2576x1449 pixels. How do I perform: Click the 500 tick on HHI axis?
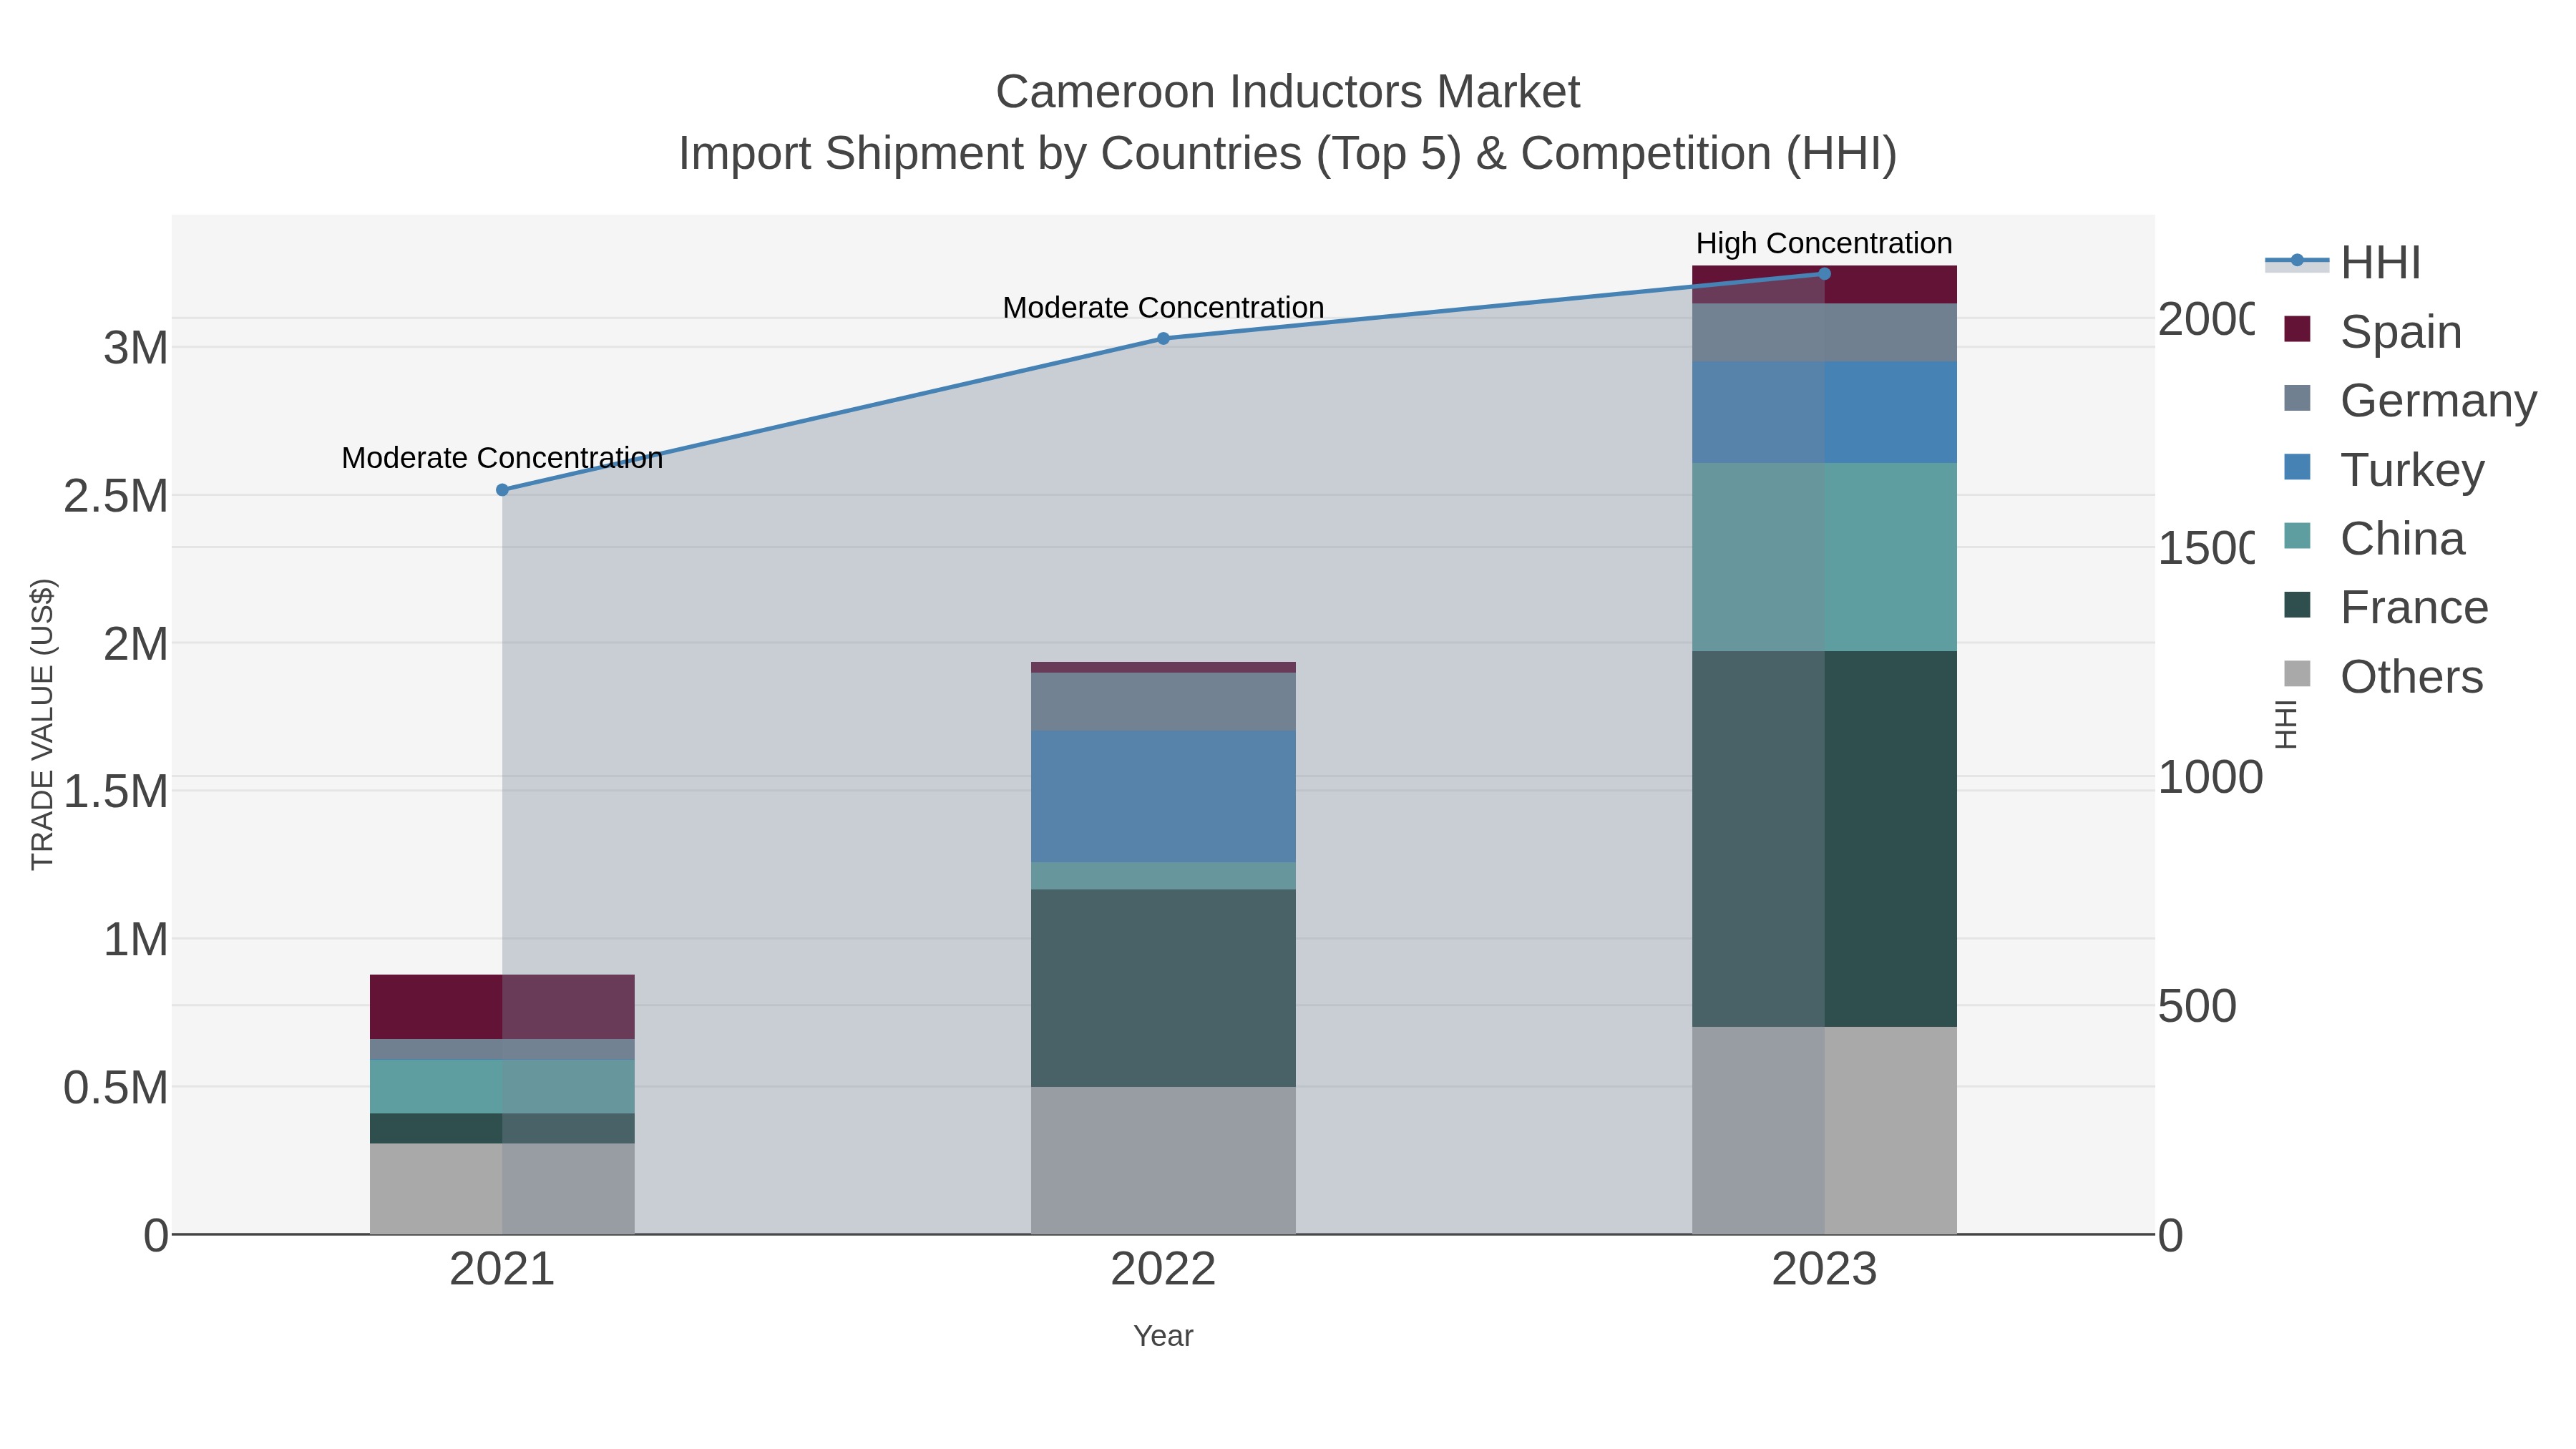[2197, 1006]
